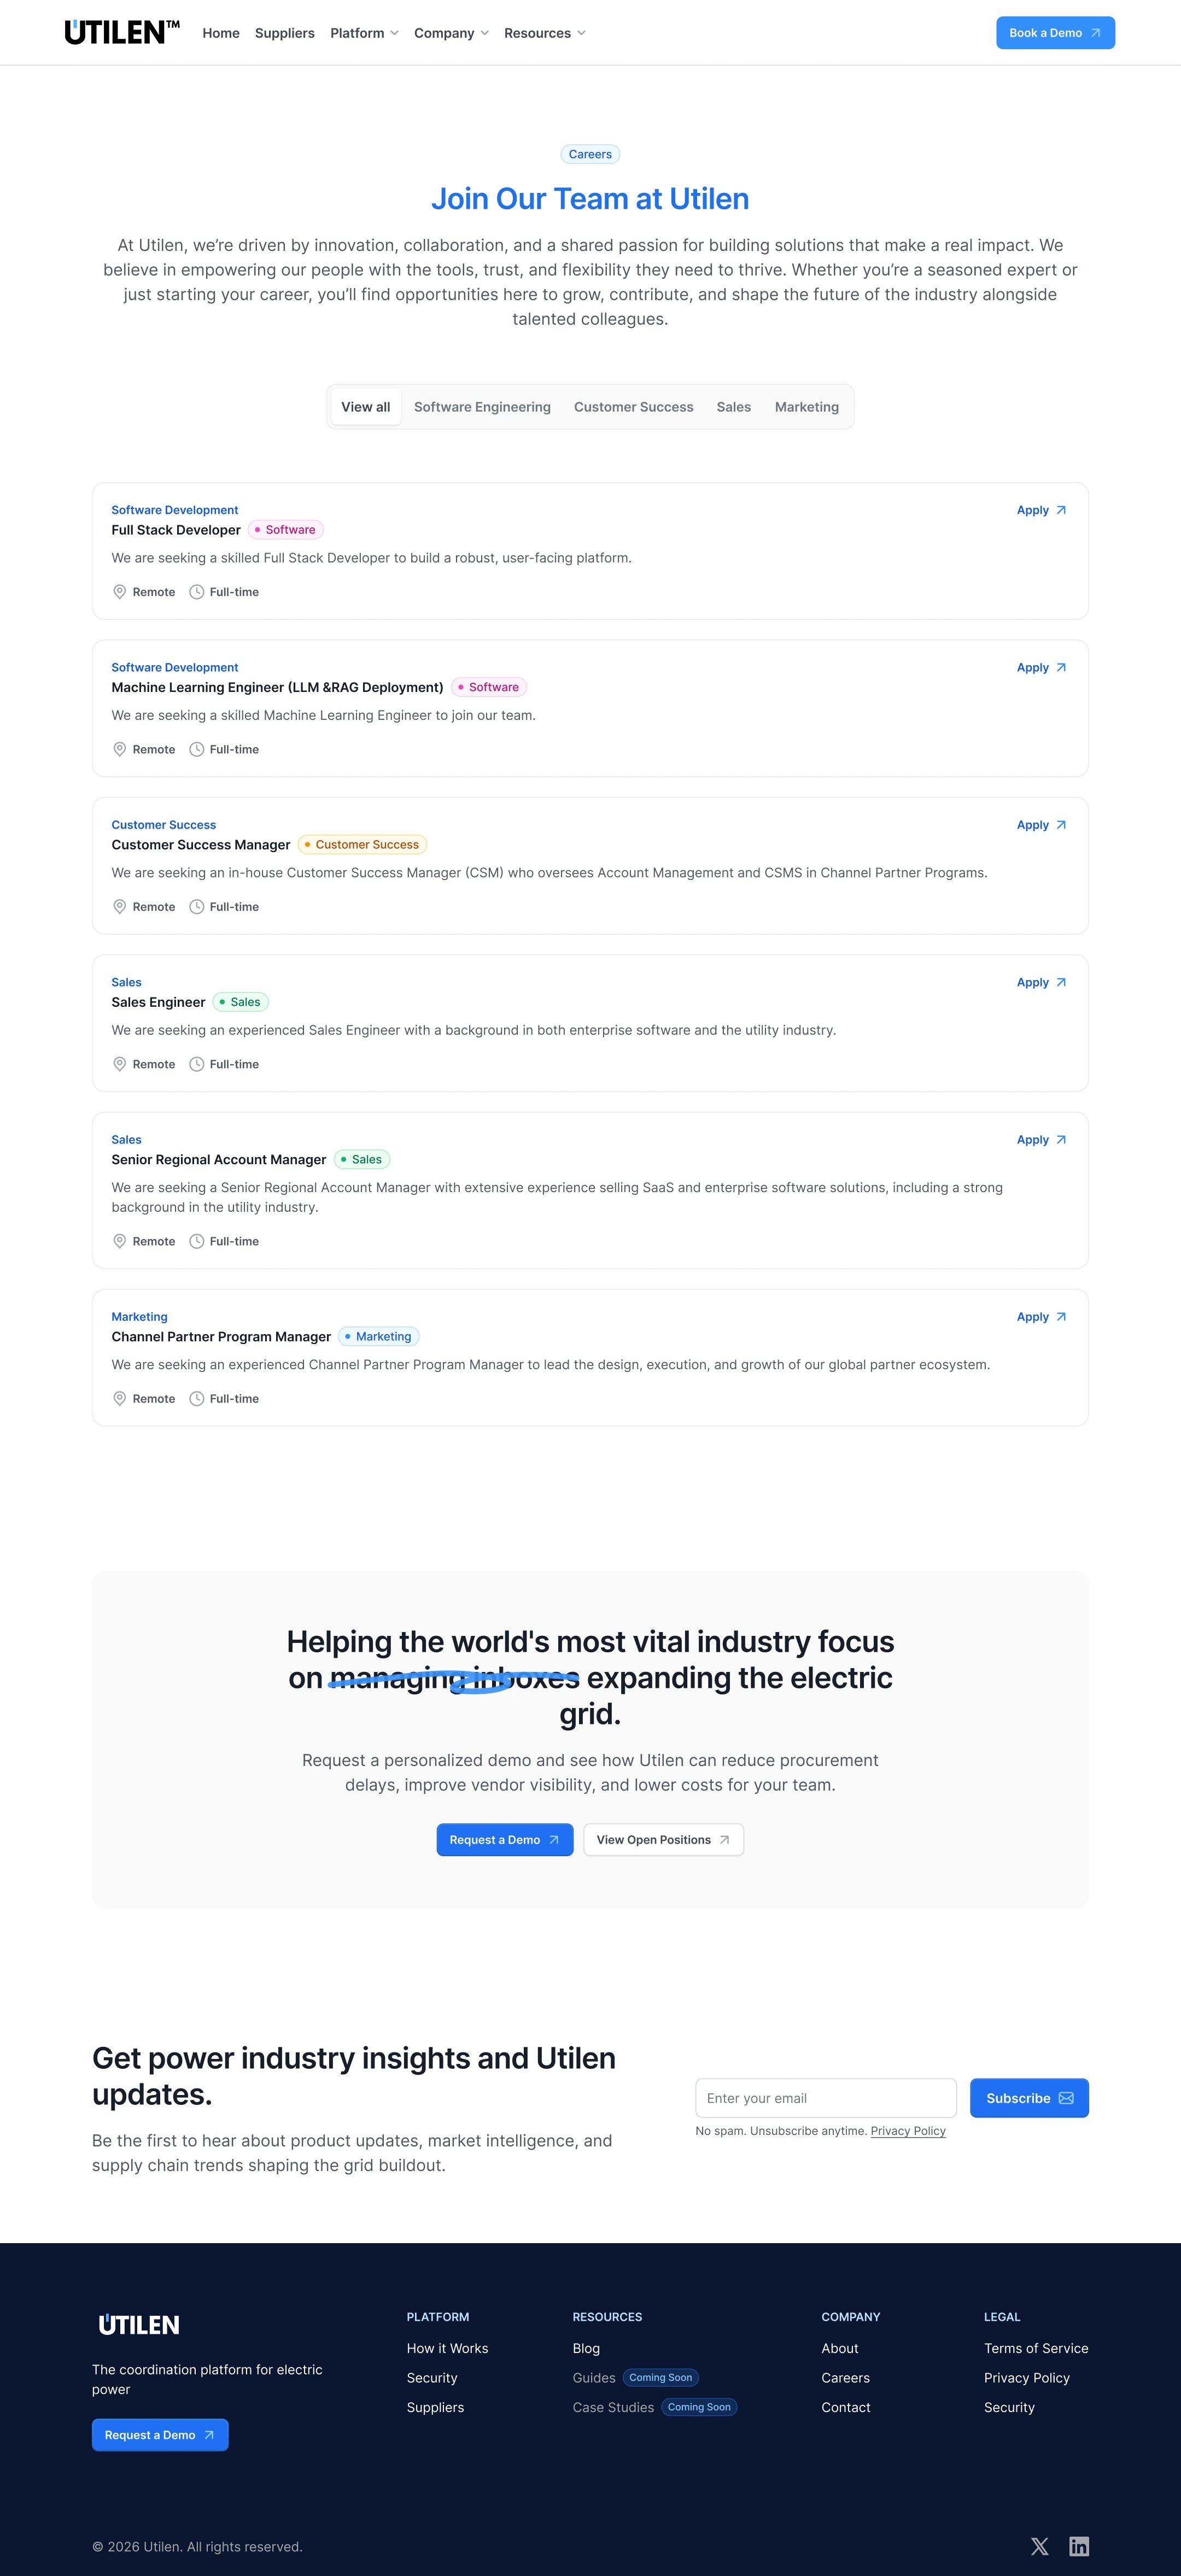1181x2576 pixels.
Task: Open the LinkedIn icon in footer
Action: (1078, 2546)
